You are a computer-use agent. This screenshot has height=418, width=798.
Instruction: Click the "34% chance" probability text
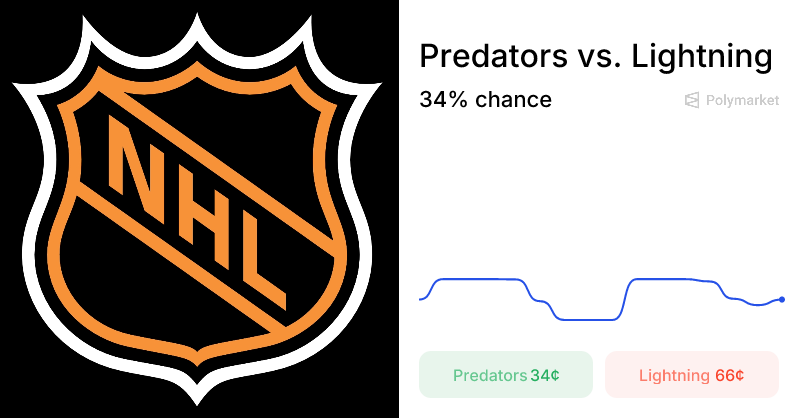(x=485, y=100)
